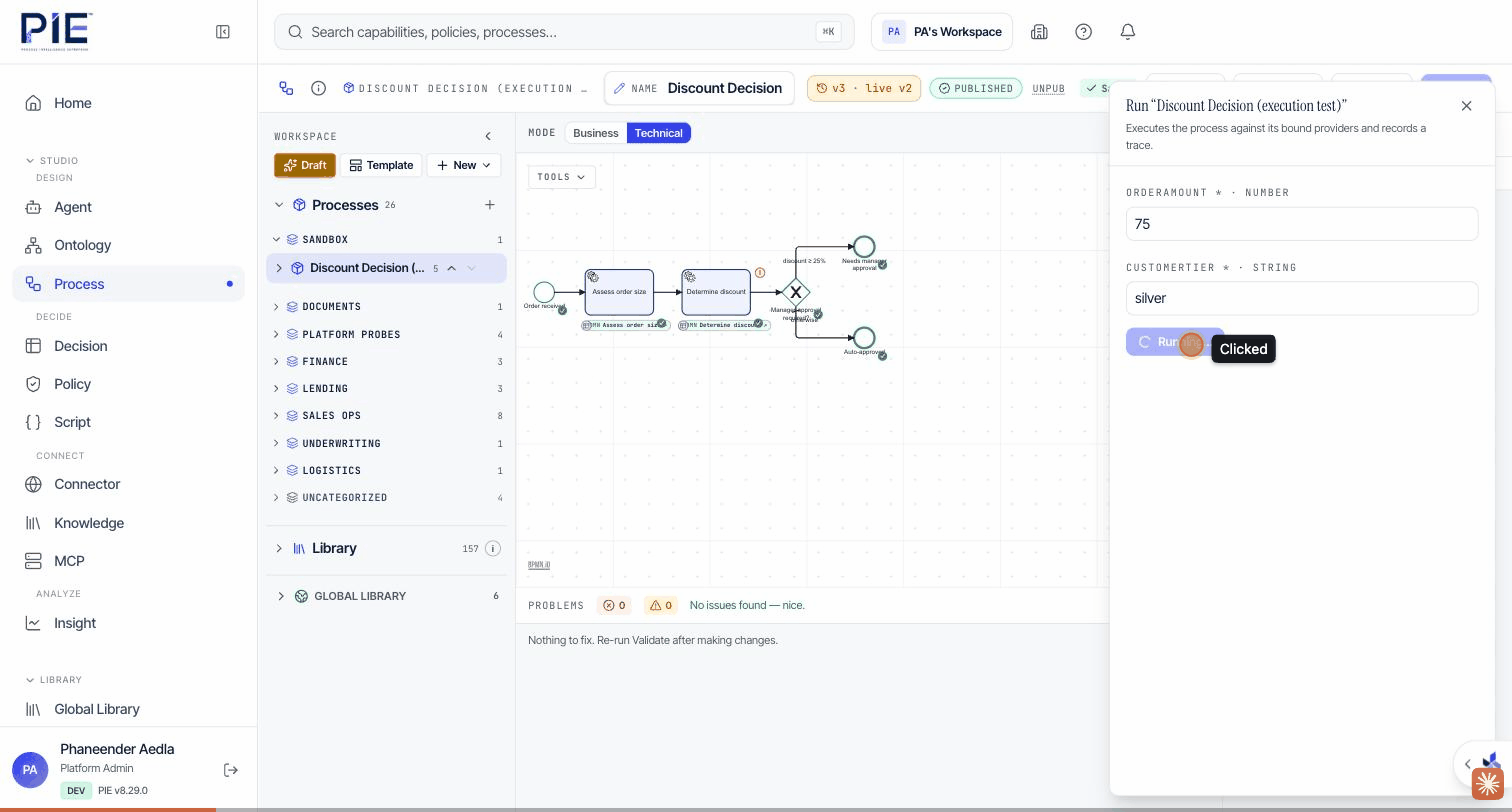The width and height of the screenshot is (1512, 812).
Task: Click the process diagram icon beside info icon
Action: 286,88
